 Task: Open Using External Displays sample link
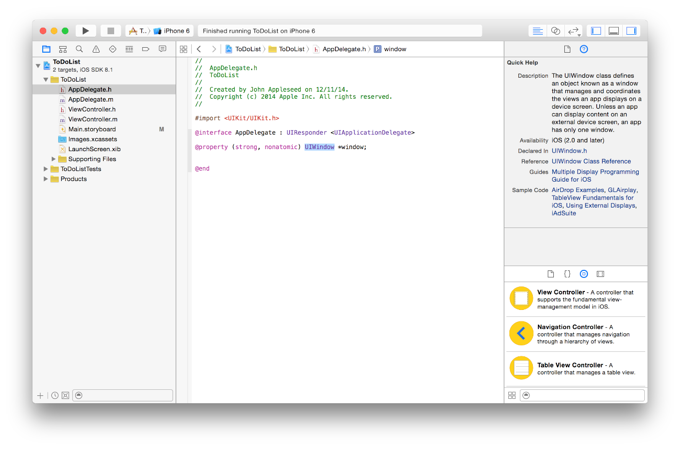coord(601,205)
